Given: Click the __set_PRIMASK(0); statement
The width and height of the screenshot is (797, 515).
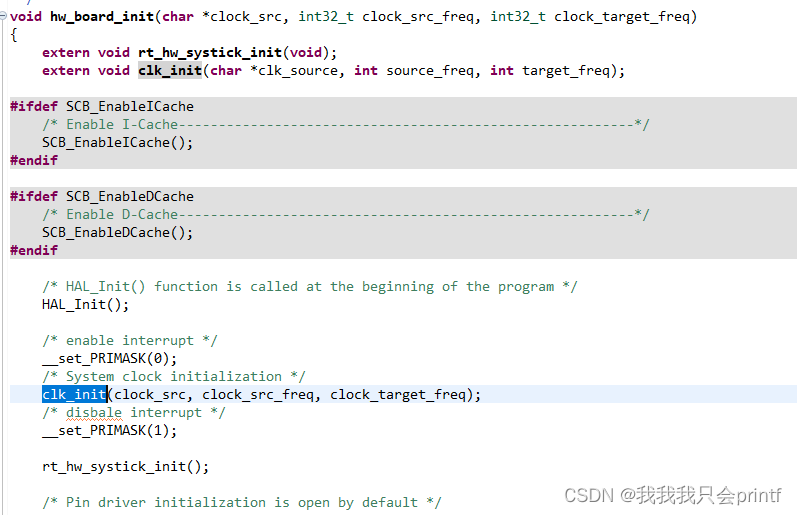Looking at the screenshot, I should click(x=109, y=358).
